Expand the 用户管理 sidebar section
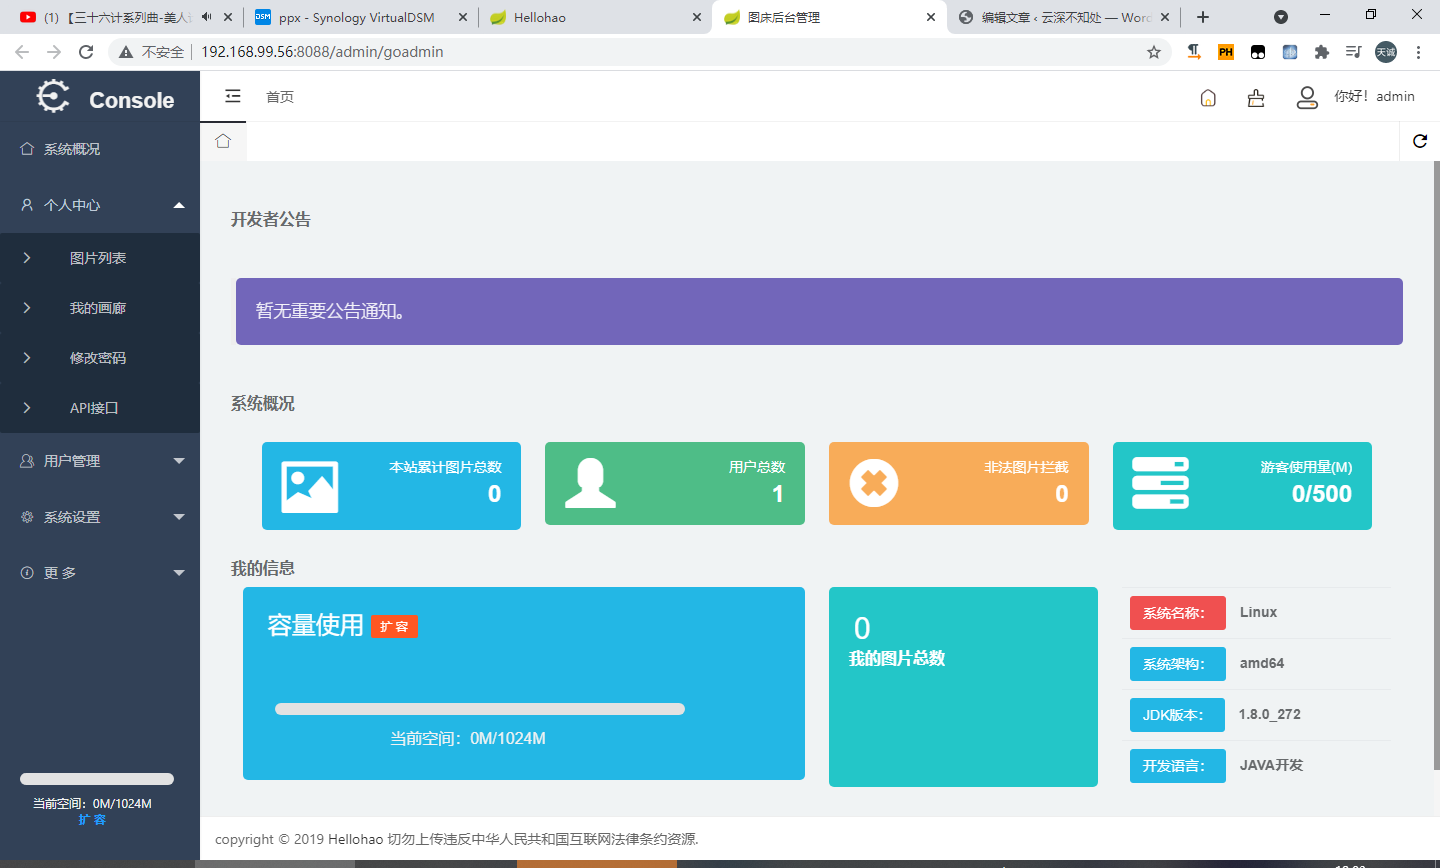 (x=100, y=461)
